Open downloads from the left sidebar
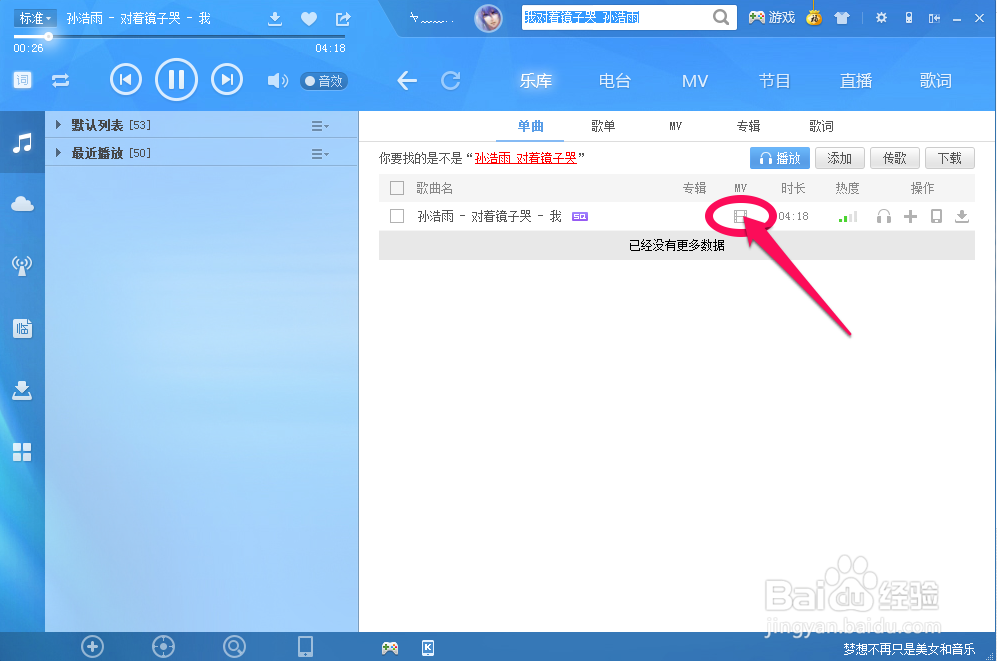 pyautogui.click(x=22, y=390)
